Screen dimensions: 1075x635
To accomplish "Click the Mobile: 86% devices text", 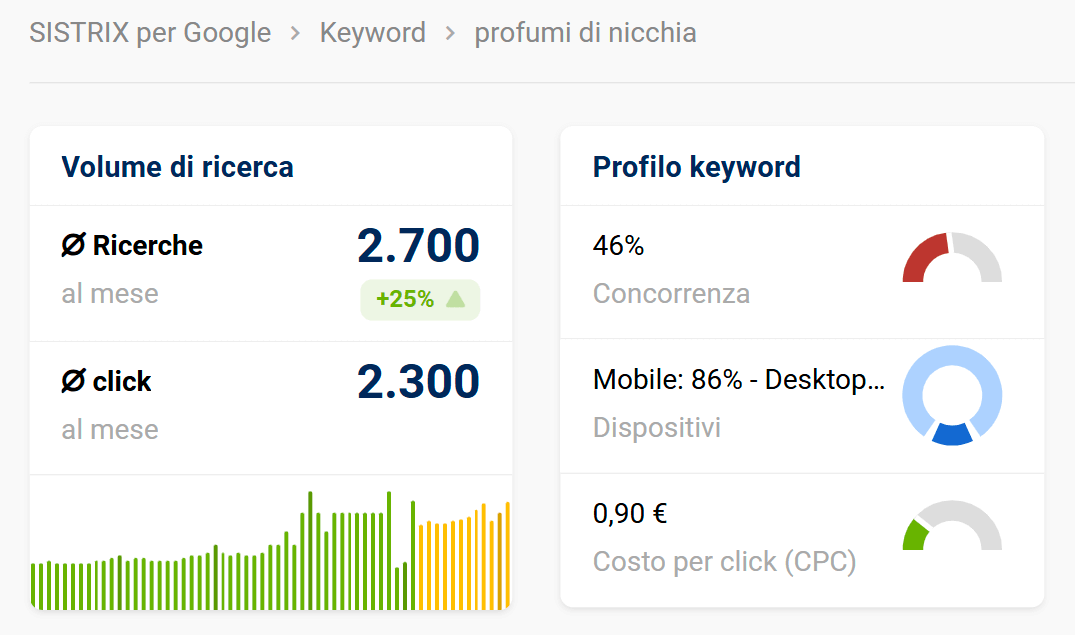I will (x=738, y=380).
